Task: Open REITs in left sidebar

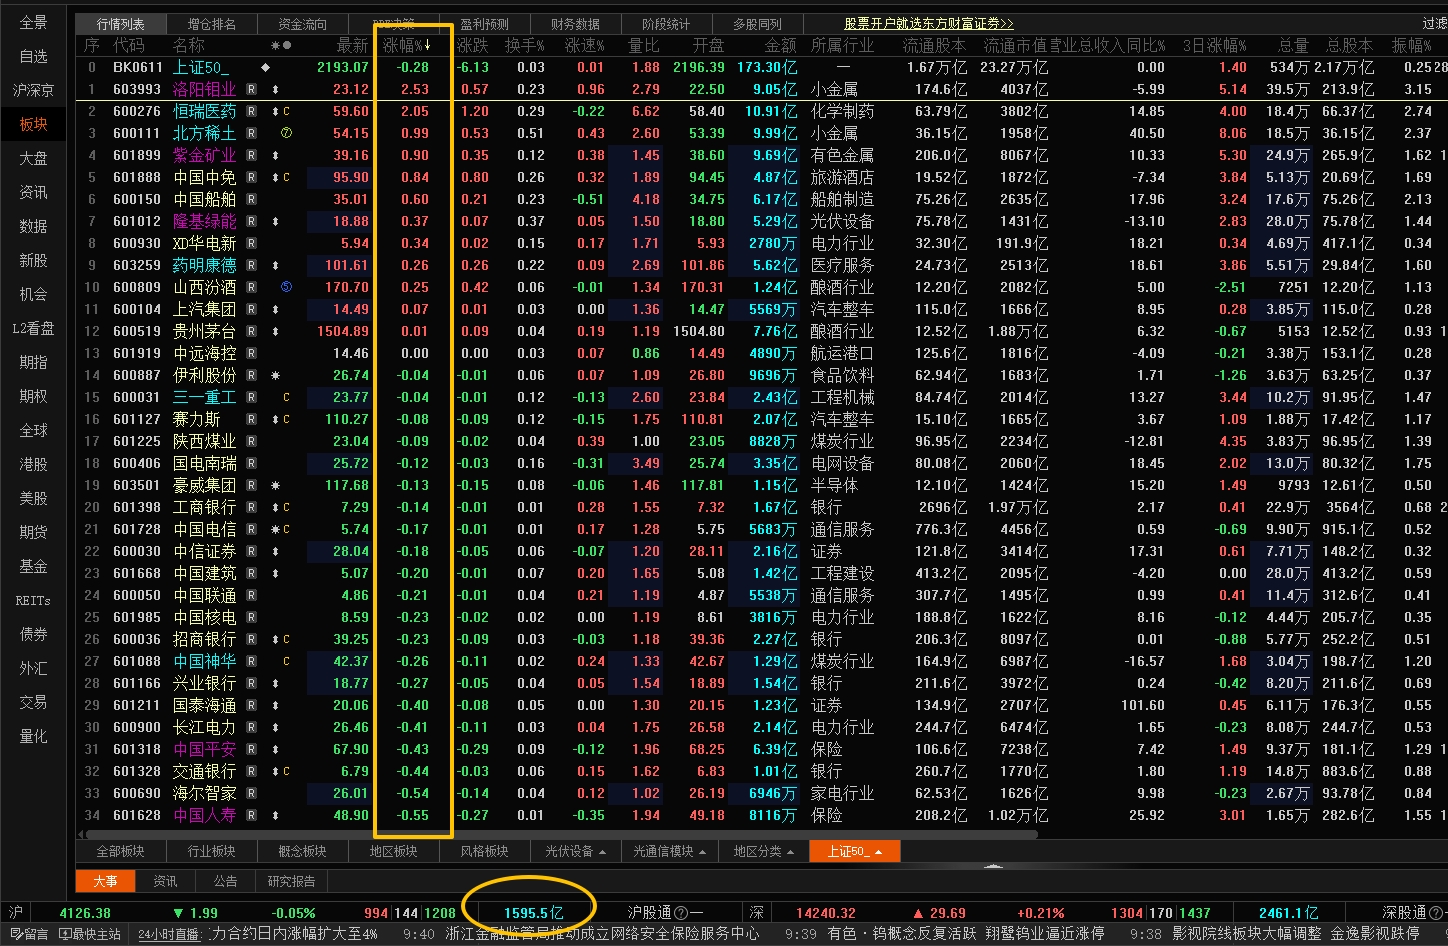Action: click(34, 600)
